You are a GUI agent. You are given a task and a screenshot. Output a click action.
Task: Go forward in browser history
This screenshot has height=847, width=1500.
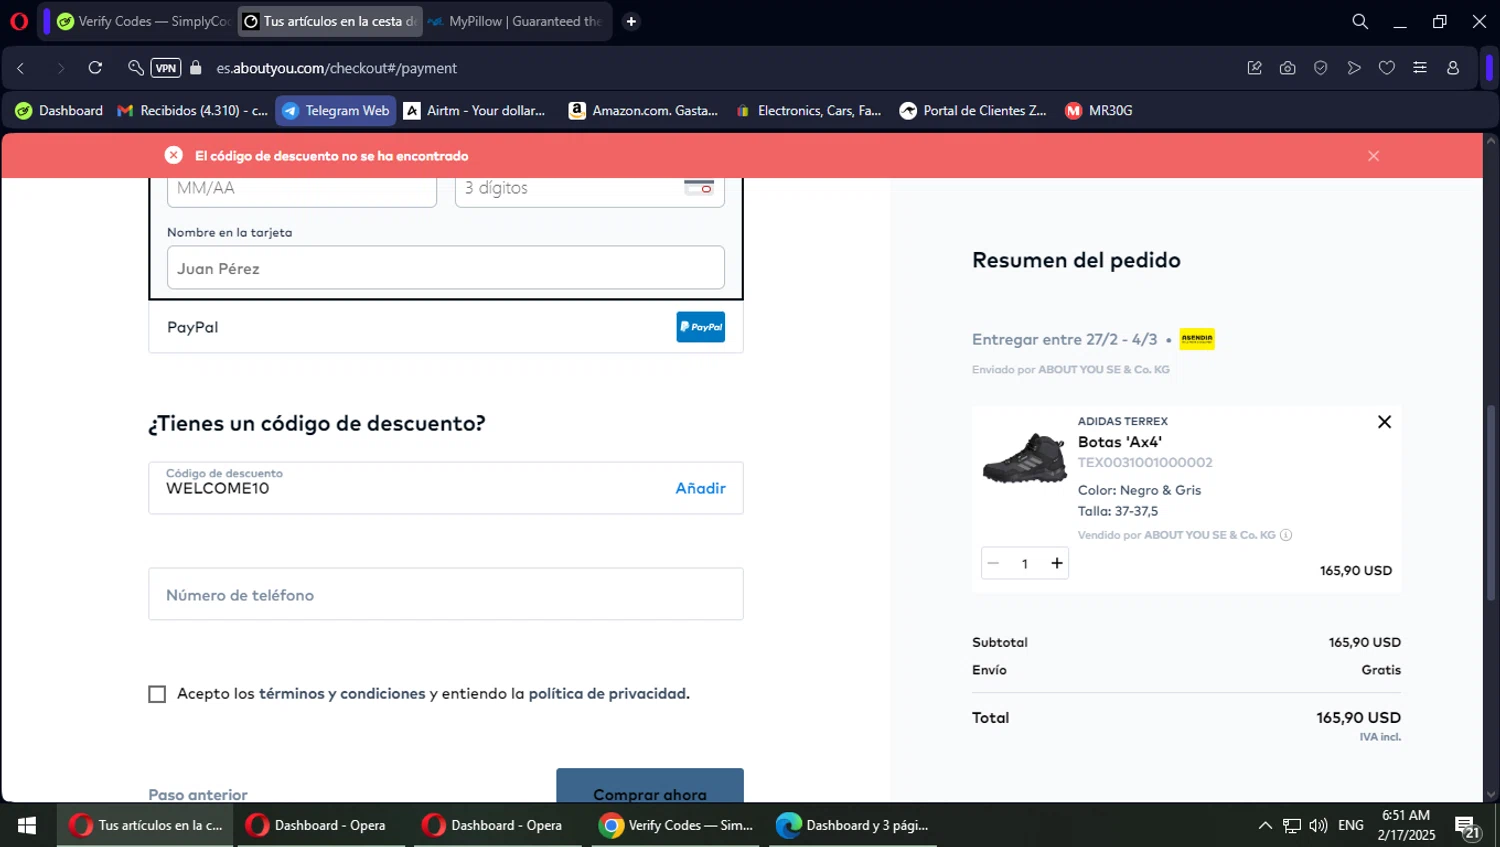(60, 68)
